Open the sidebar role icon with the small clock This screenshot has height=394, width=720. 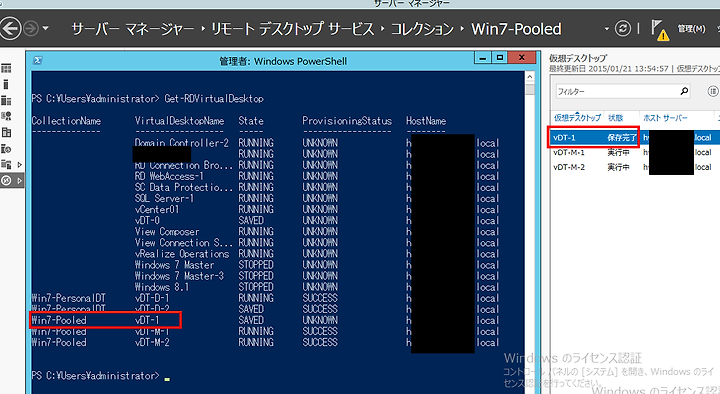point(6,149)
